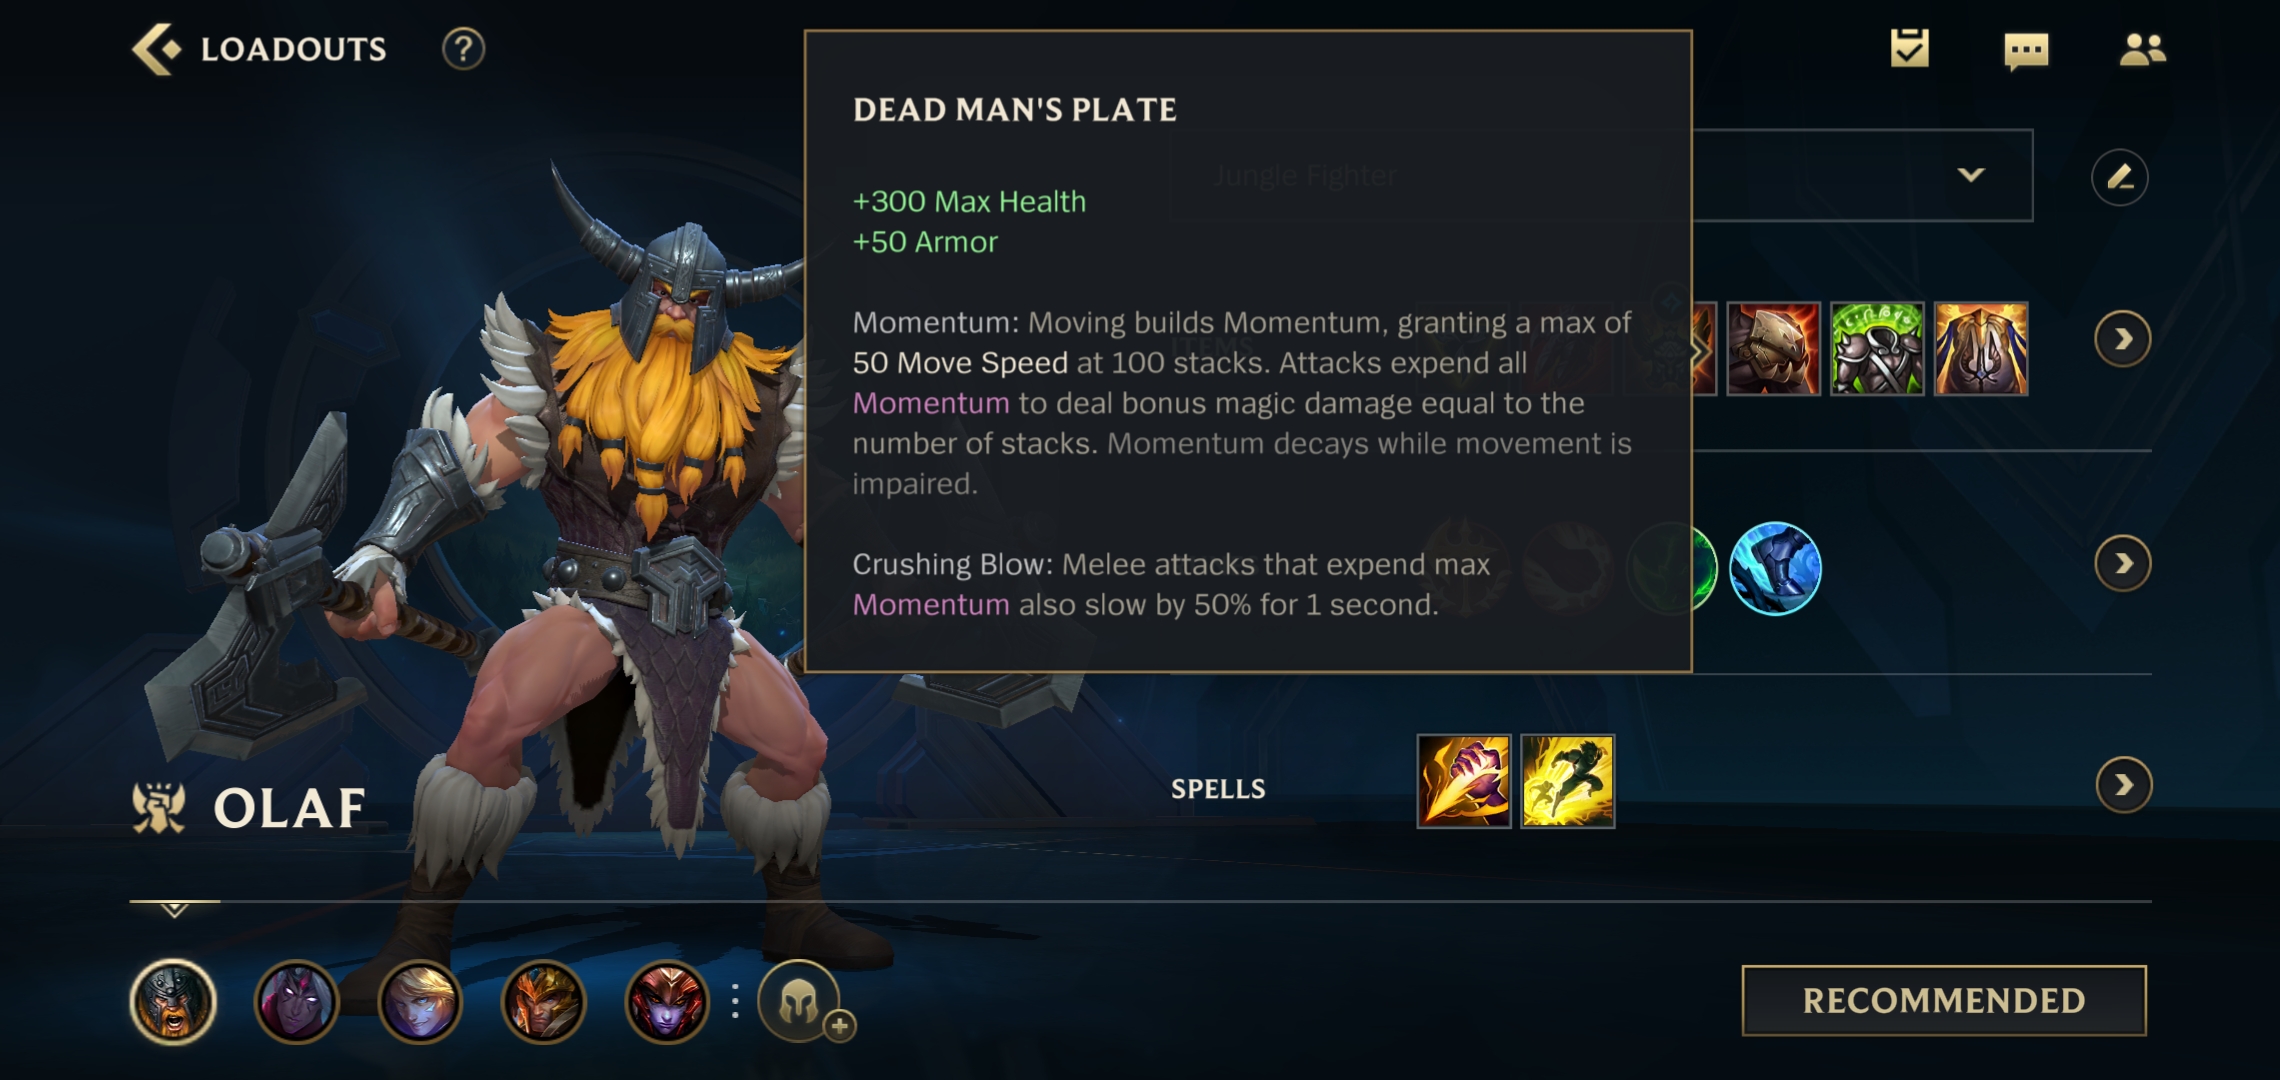2280x1080 pixels.
Task: Open the help question mark icon
Action: 463,49
